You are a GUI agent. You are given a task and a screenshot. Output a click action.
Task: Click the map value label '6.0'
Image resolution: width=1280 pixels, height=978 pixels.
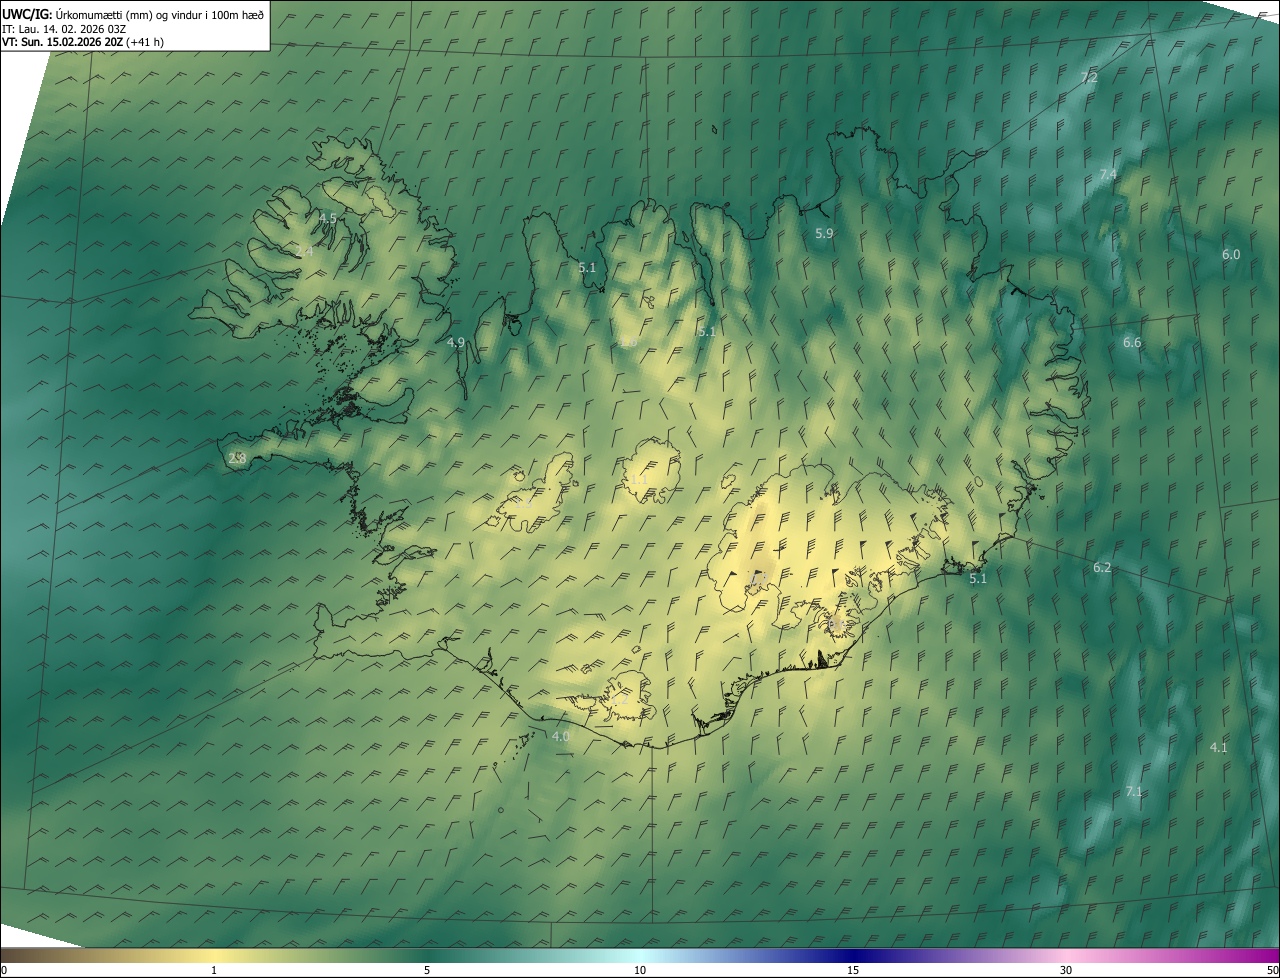1231,255
